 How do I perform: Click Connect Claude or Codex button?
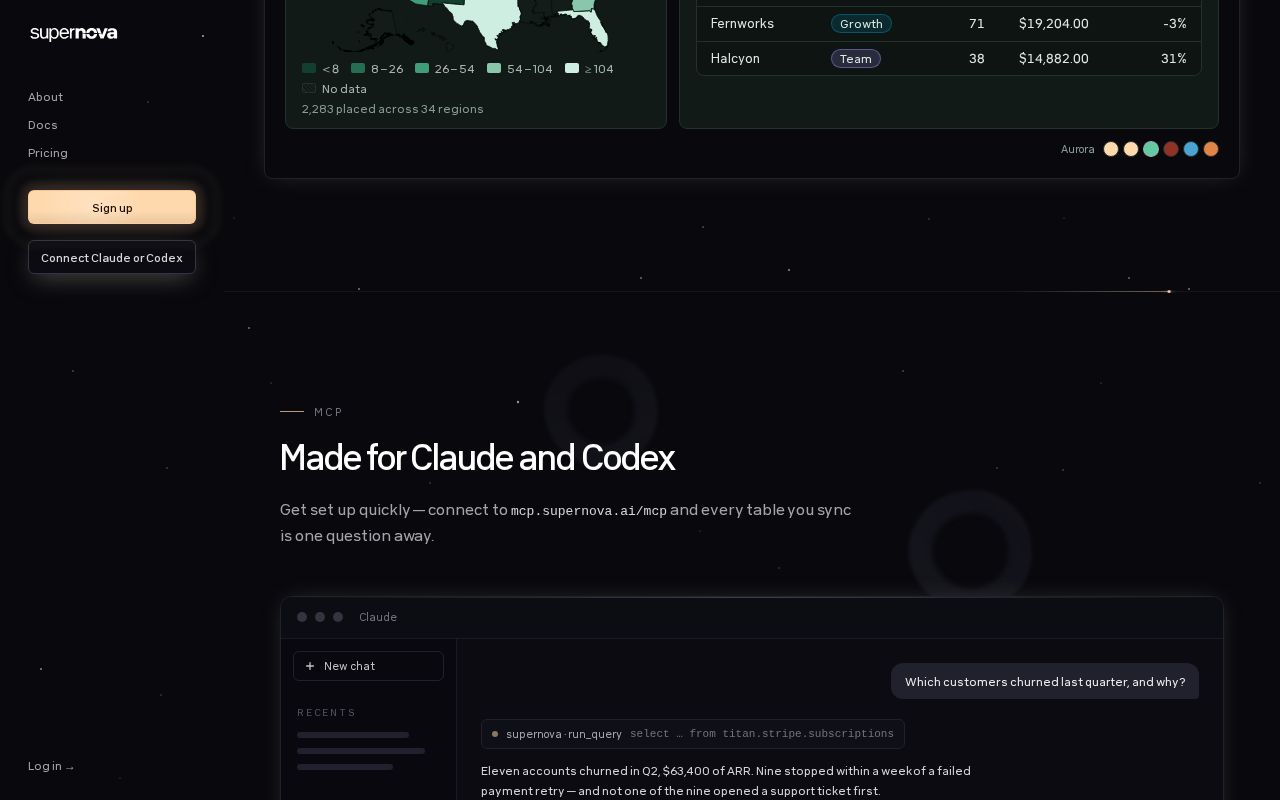click(112, 257)
